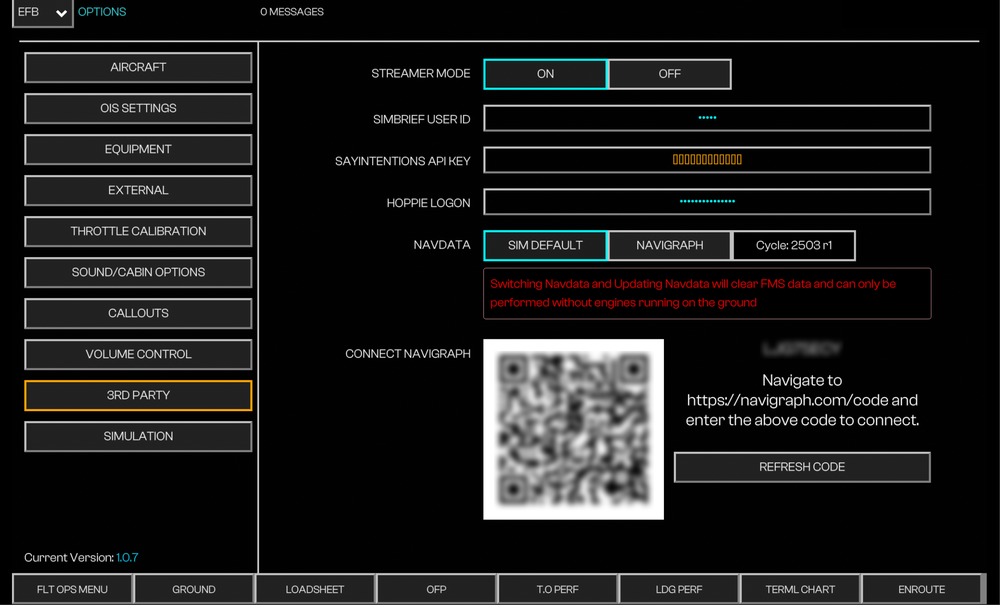Viewport: 1000px width, 605px height.
Task: Click the Navigraph QR code image
Action: click(x=573, y=429)
